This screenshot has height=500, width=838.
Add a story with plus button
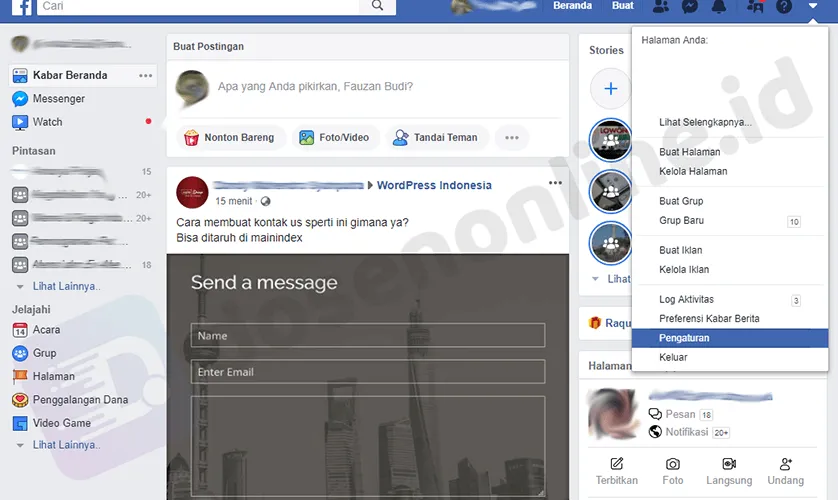[611, 89]
